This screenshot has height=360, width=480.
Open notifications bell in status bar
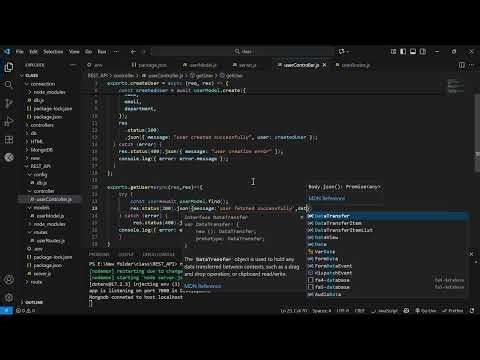click(x=472, y=311)
